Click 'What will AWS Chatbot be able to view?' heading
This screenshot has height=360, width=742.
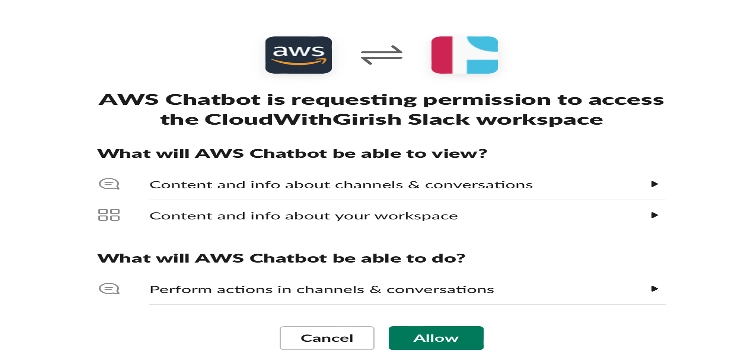[292, 154]
